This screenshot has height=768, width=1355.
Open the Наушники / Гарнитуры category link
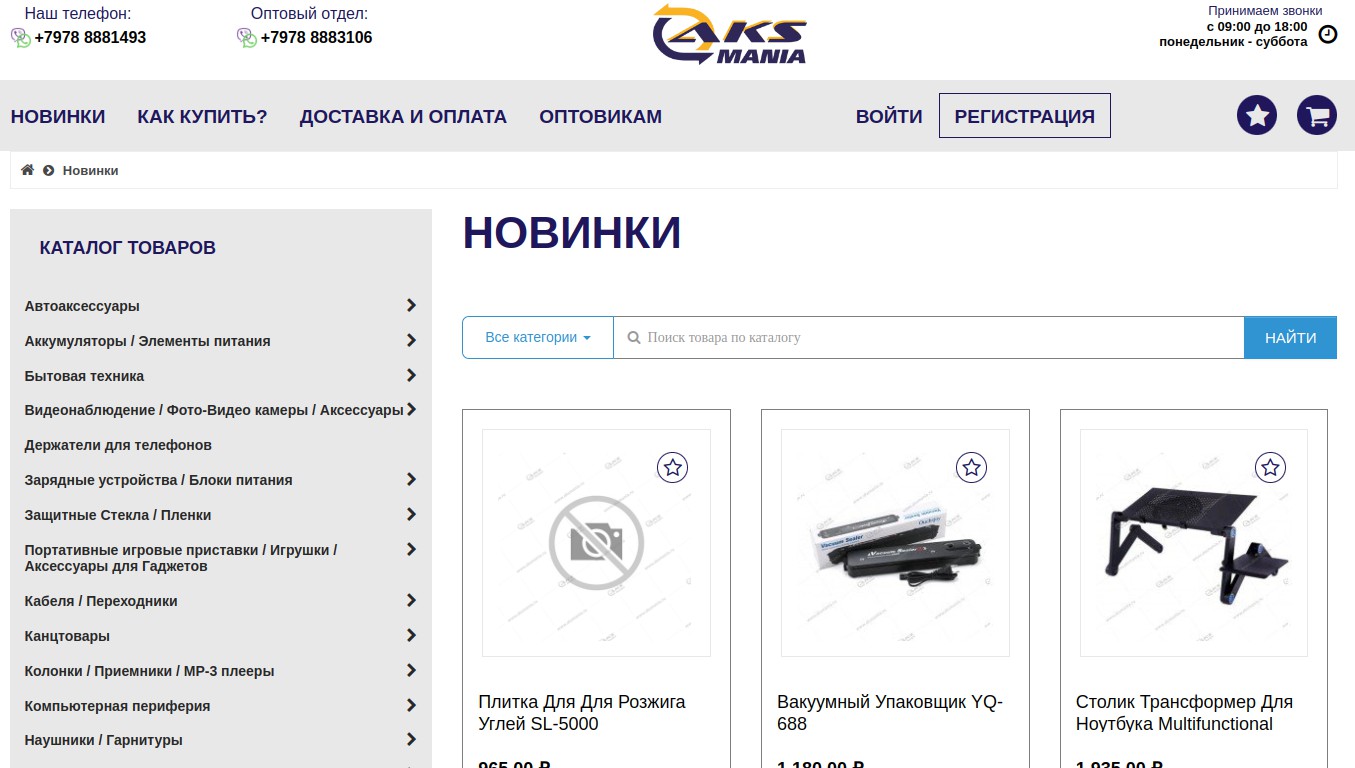pyautogui.click(x=104, y=740)
